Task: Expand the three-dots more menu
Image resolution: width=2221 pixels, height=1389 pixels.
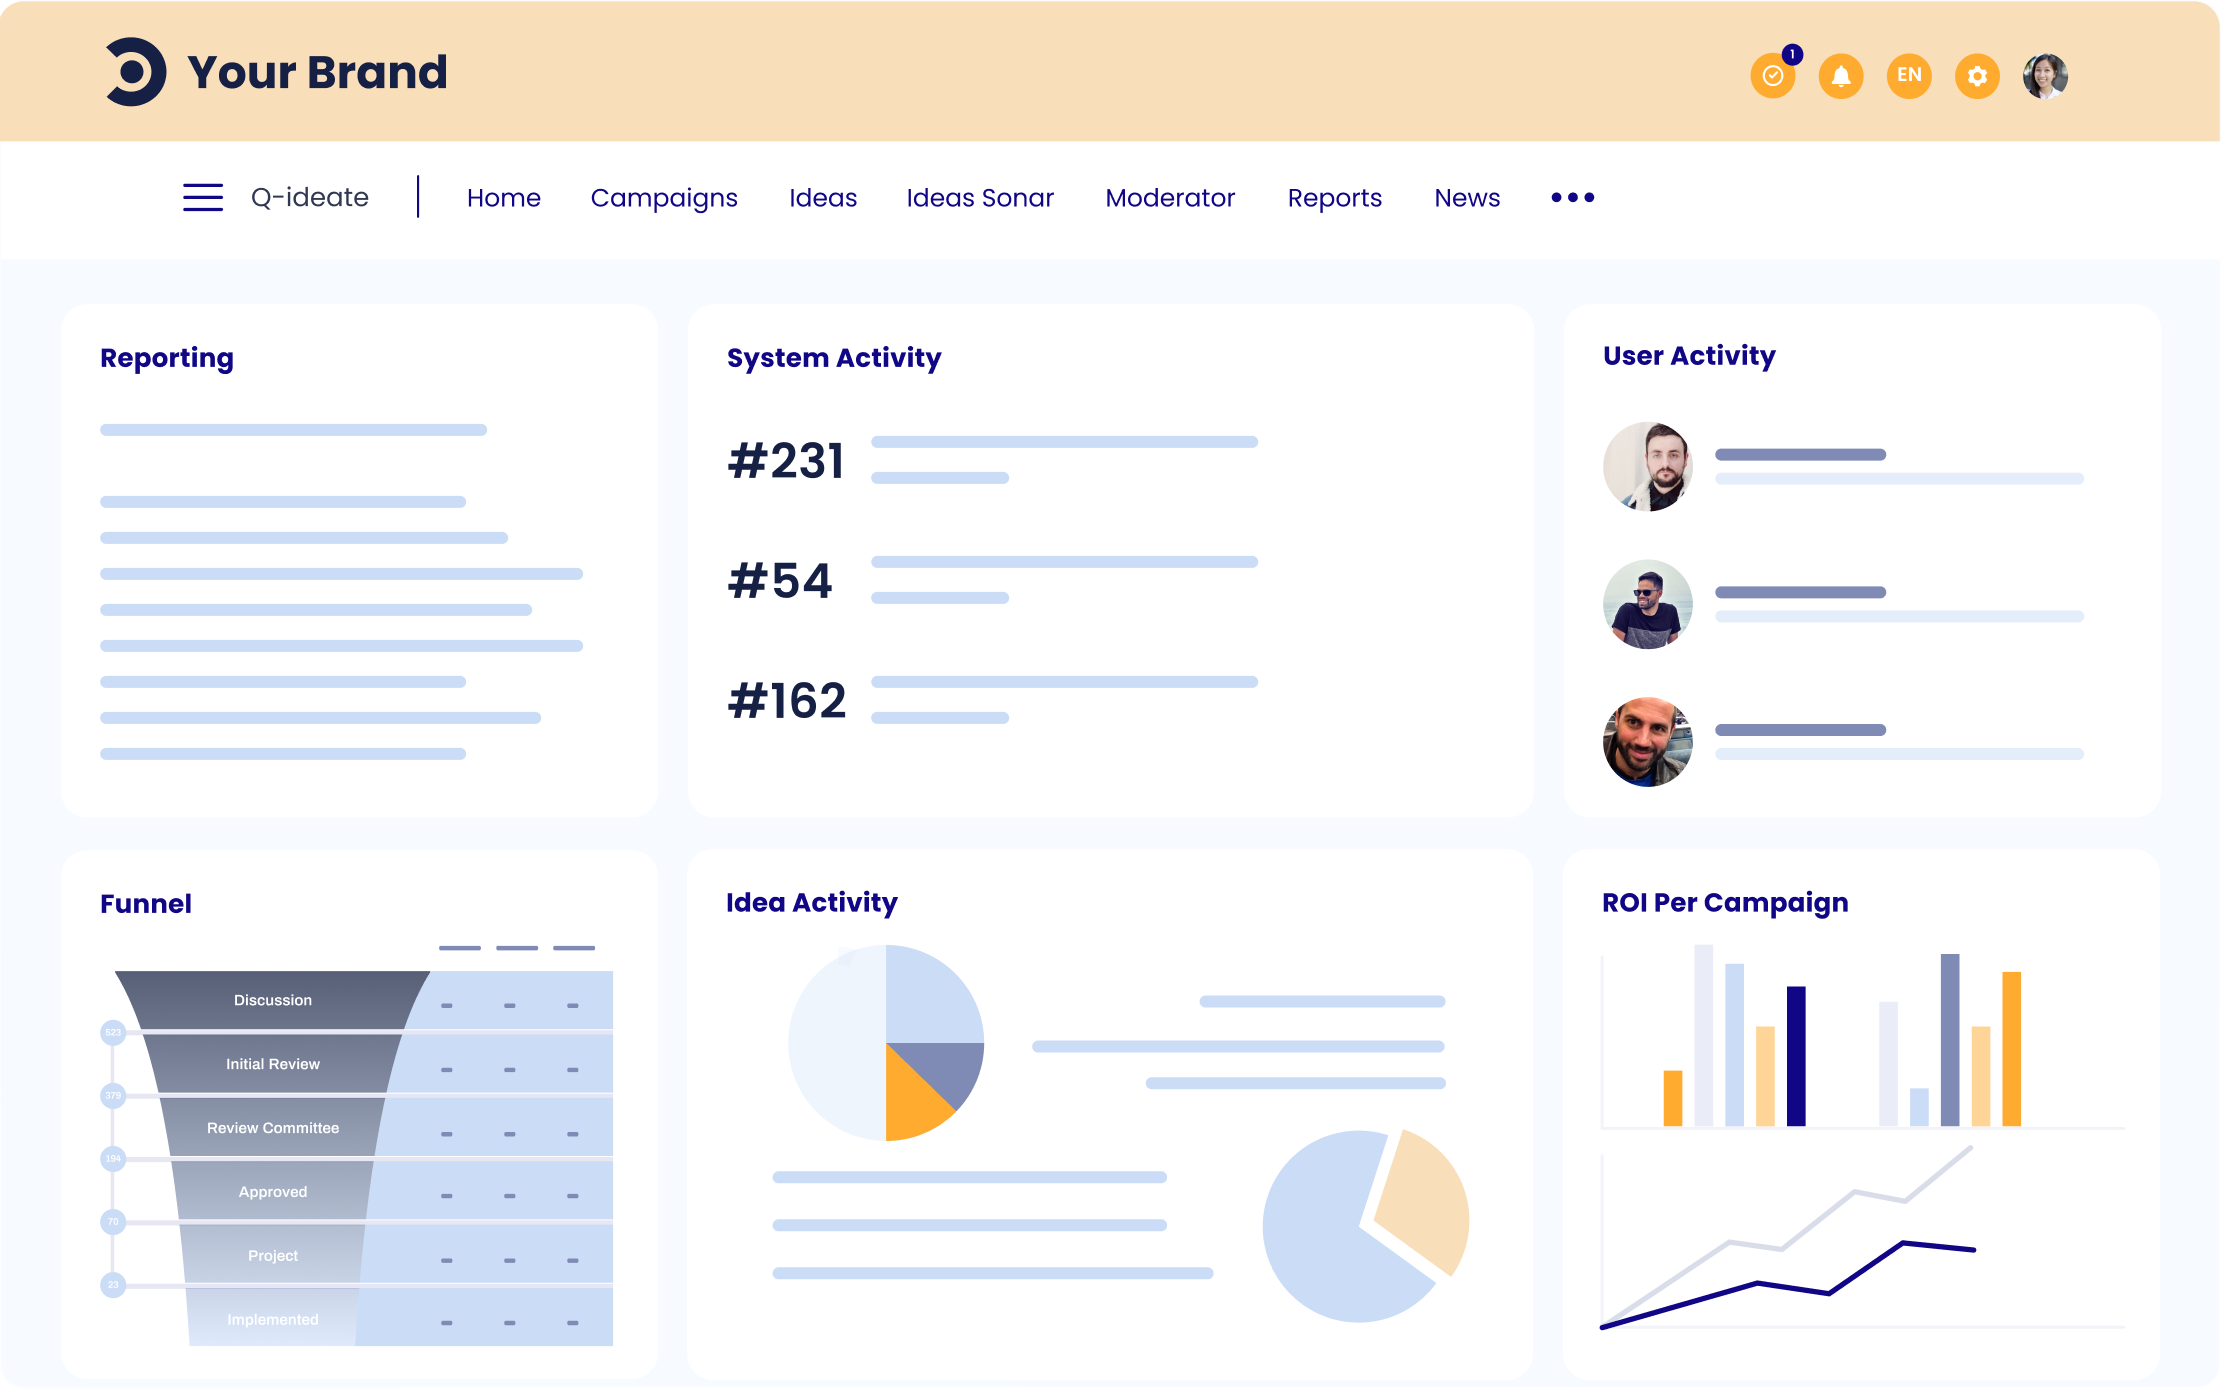Action: pyautogui.click(x=1572, y=197)
